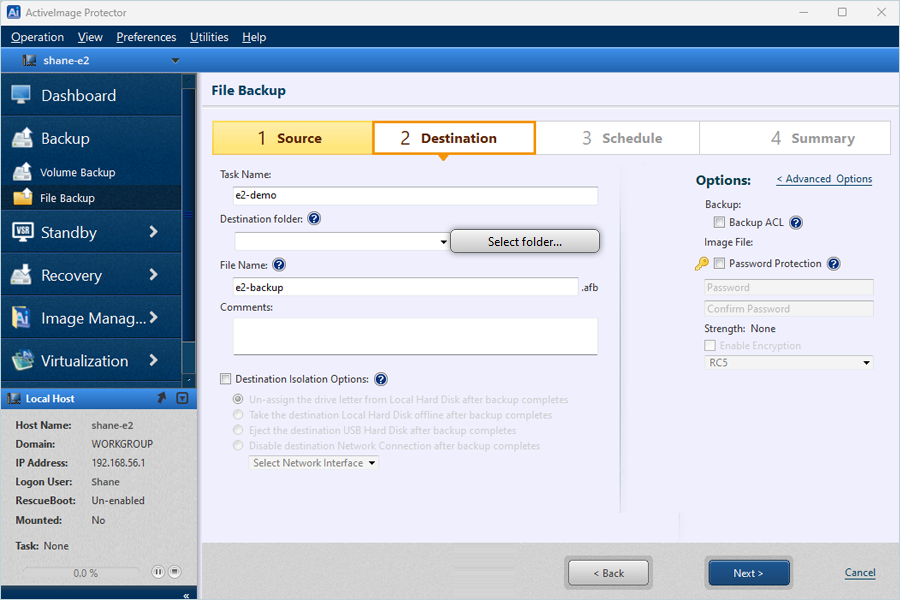Viewport: 900px width, 600px height.
Task: Toggle Enable Encryption checkbox
Action: (710, 346)
